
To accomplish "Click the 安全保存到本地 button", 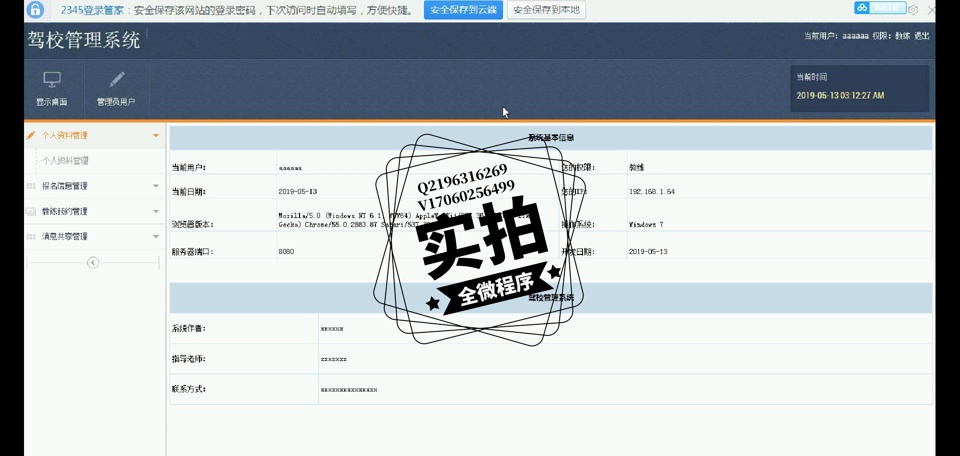I will tap(546, 10).
